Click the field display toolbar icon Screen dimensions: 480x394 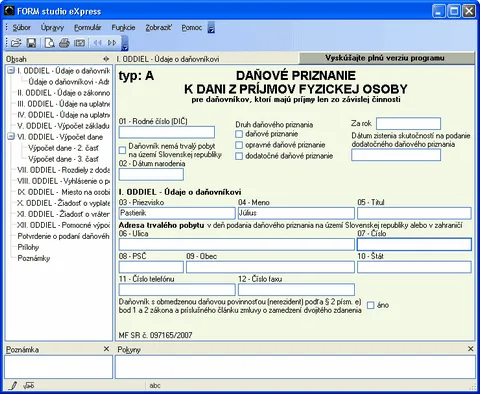coord(79,43)
